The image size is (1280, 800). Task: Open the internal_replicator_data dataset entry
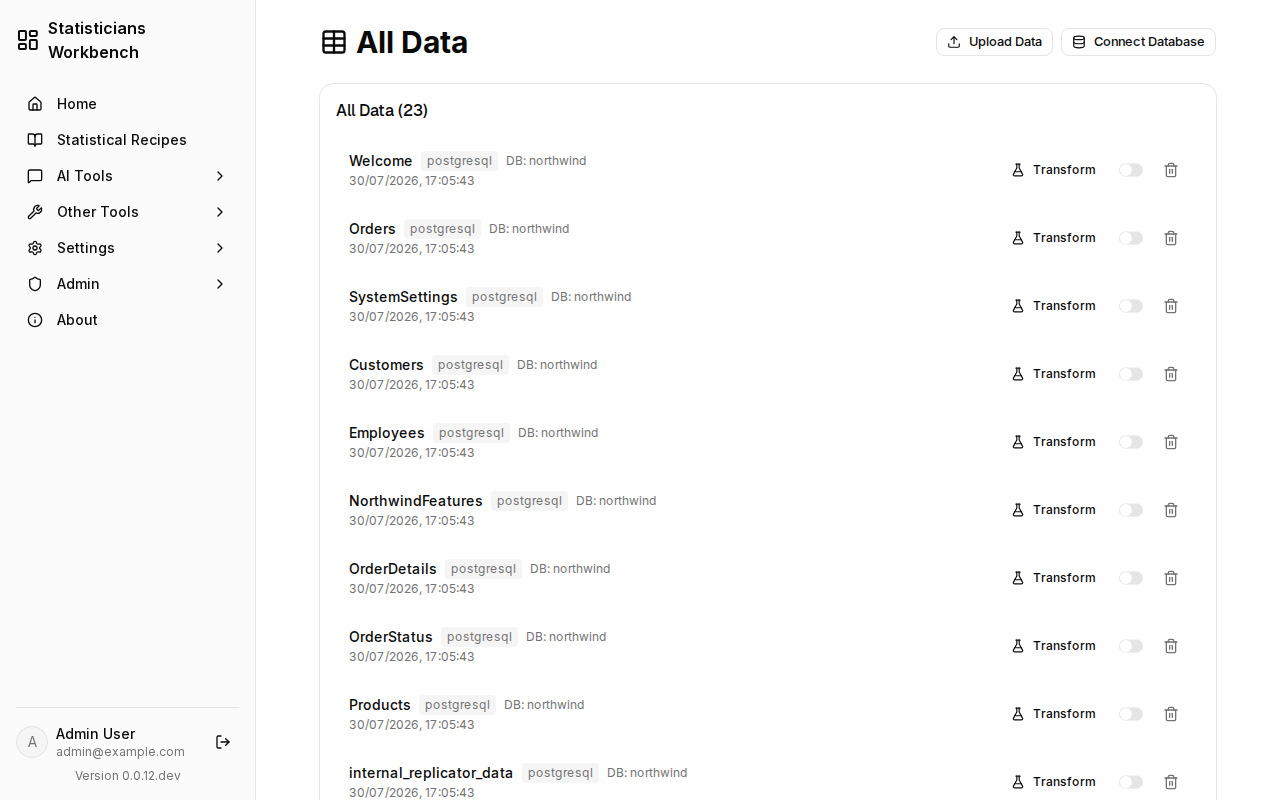[431, 773]
